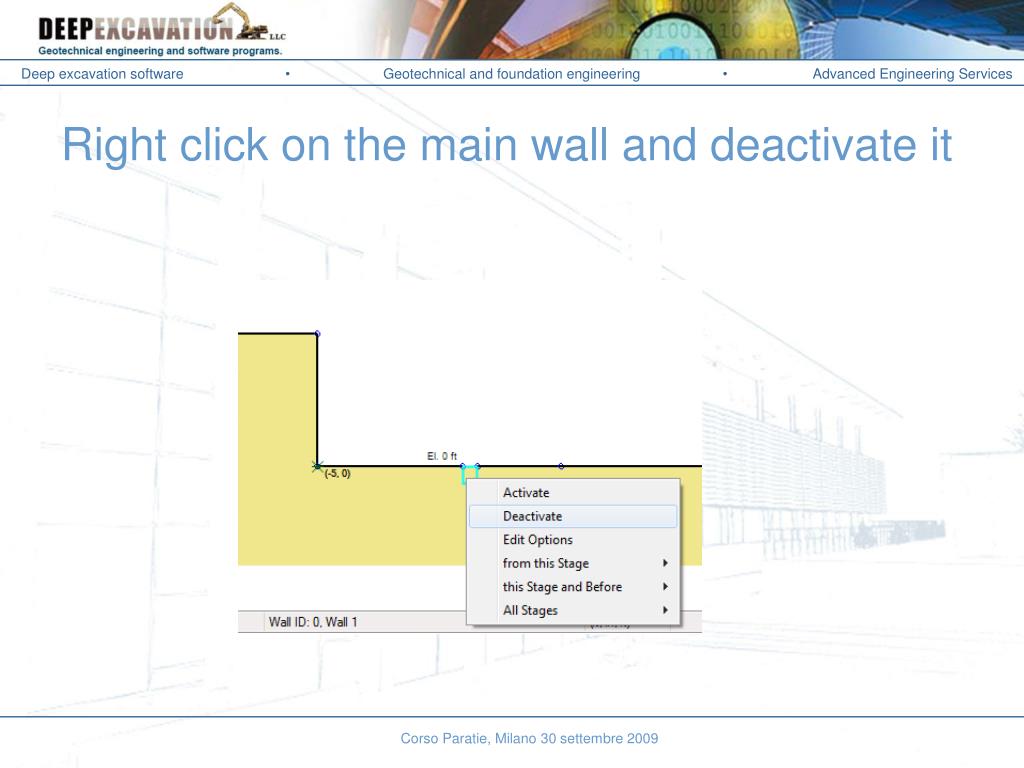
Task: Click 'Deep excavation software' header text
Action: tap(103, 74)
